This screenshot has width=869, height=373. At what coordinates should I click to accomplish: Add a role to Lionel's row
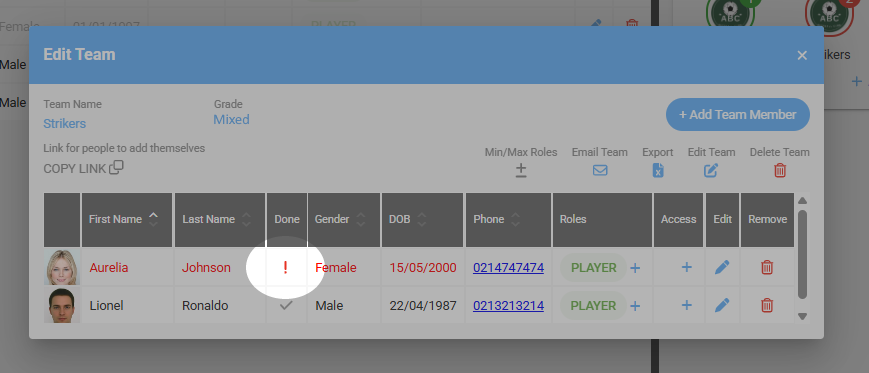(x=635, y=306)
